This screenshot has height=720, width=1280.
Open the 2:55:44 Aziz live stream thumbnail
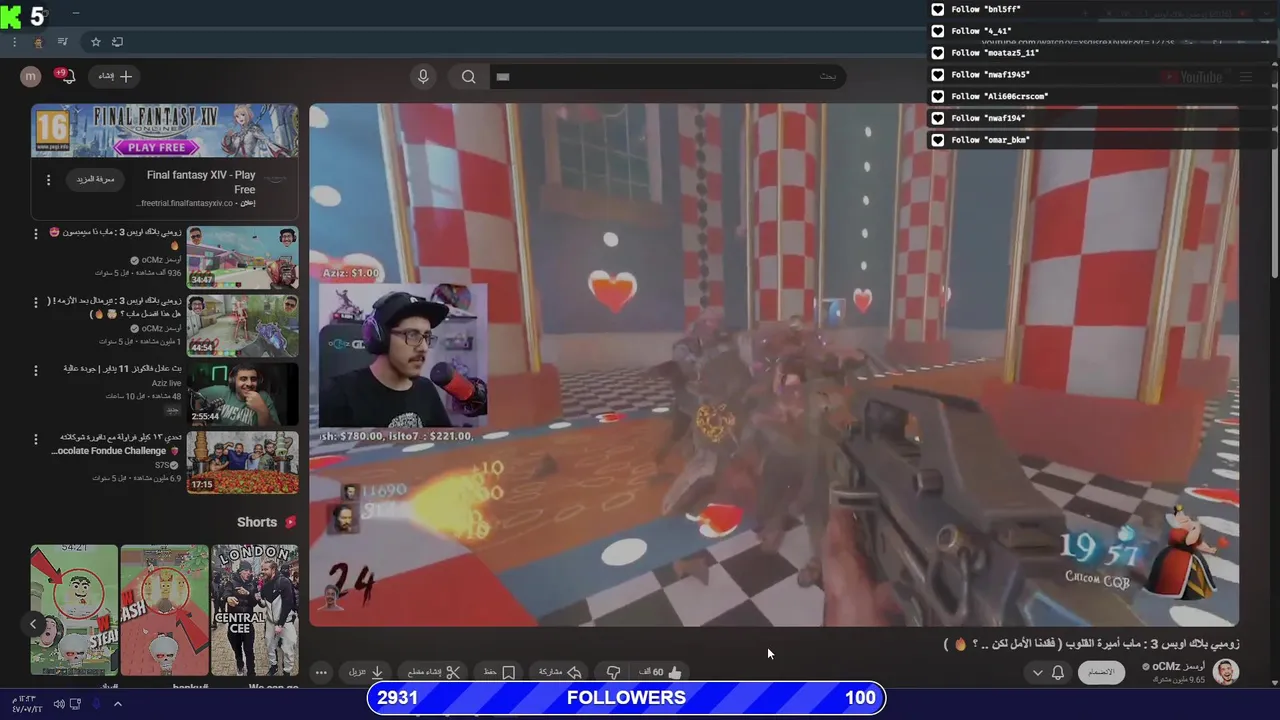click(x=243, y=394)
